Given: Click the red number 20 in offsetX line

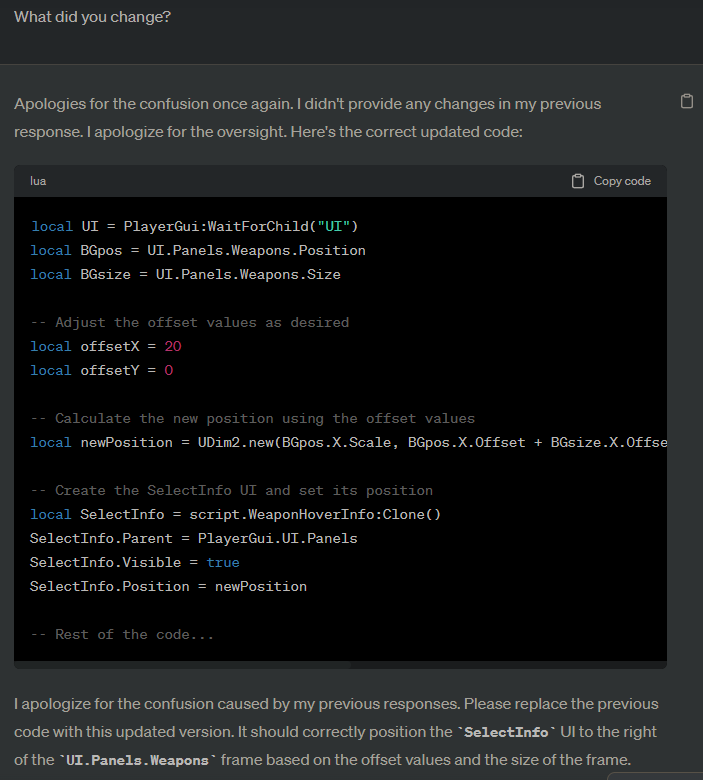Looking at the screenshot, I should tap(173, 346).
